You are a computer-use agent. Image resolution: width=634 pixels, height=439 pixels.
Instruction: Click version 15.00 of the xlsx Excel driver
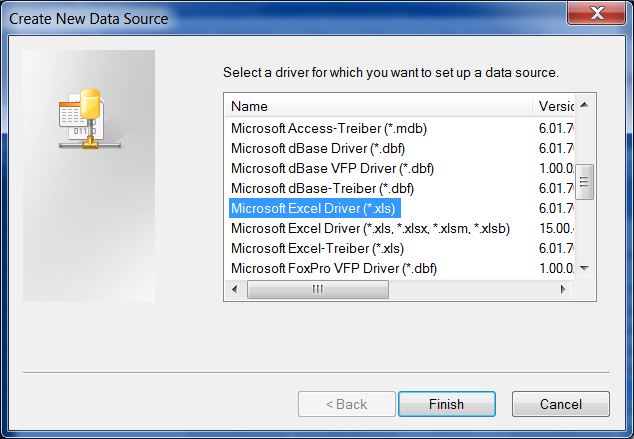click(557, 228)
